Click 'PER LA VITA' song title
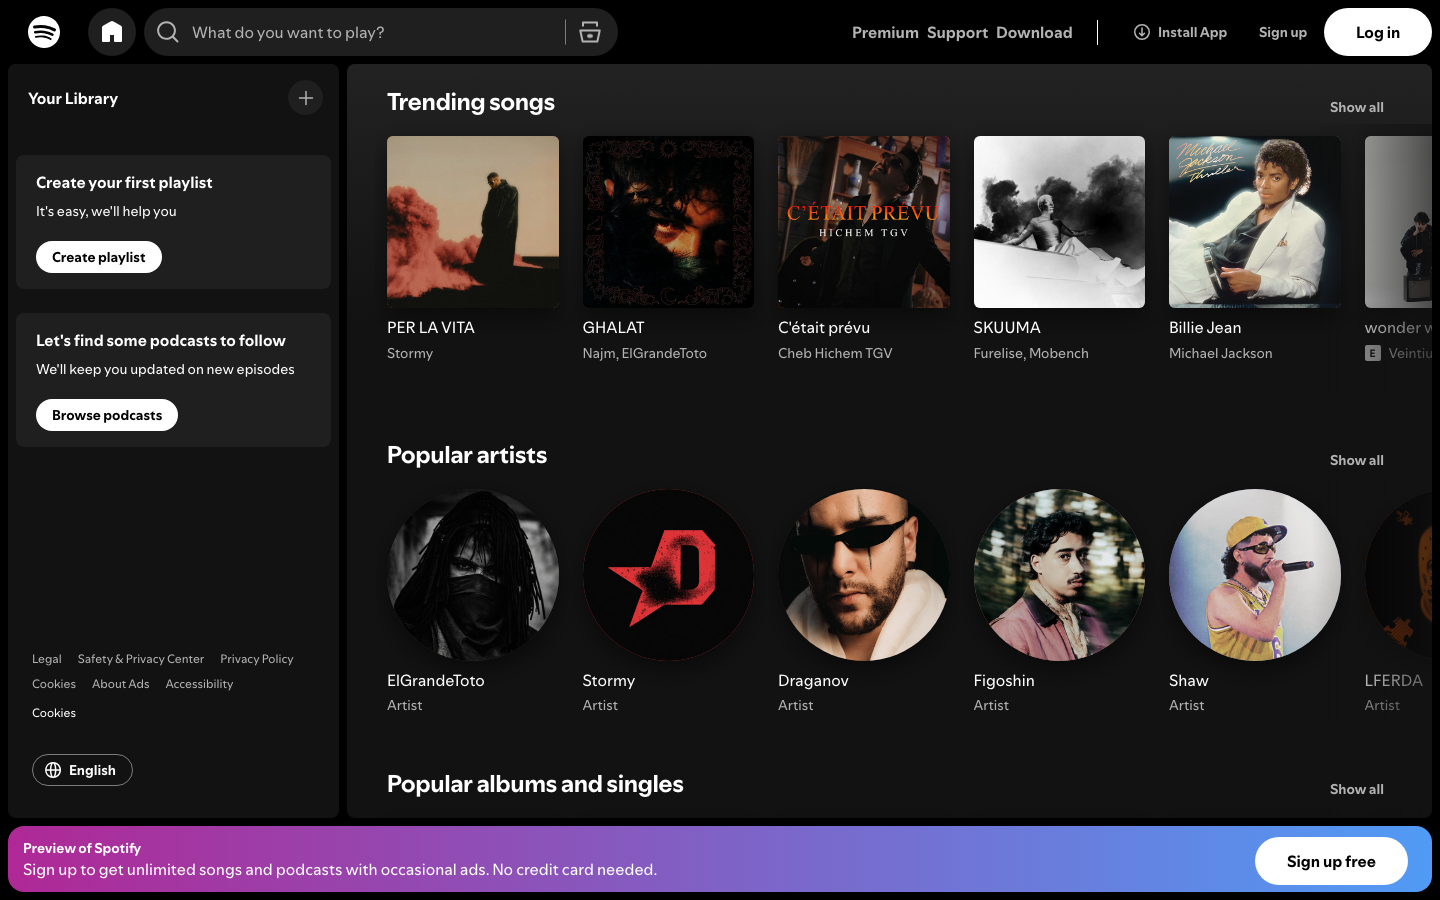 pyautogui.click(x=431, y=327)
